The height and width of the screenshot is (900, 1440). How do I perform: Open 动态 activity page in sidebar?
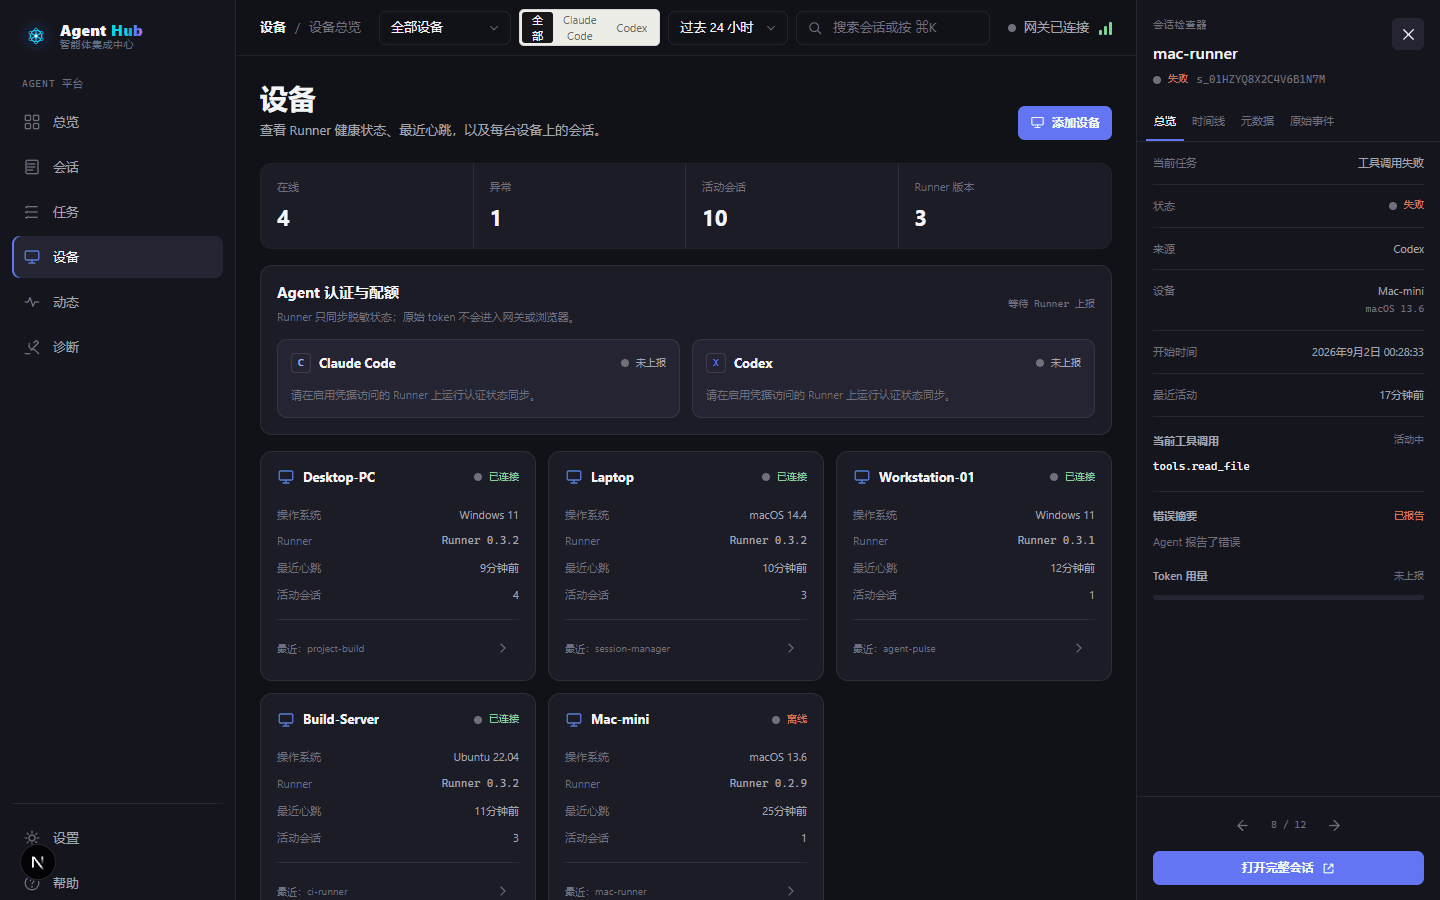(x=117, y=302)
